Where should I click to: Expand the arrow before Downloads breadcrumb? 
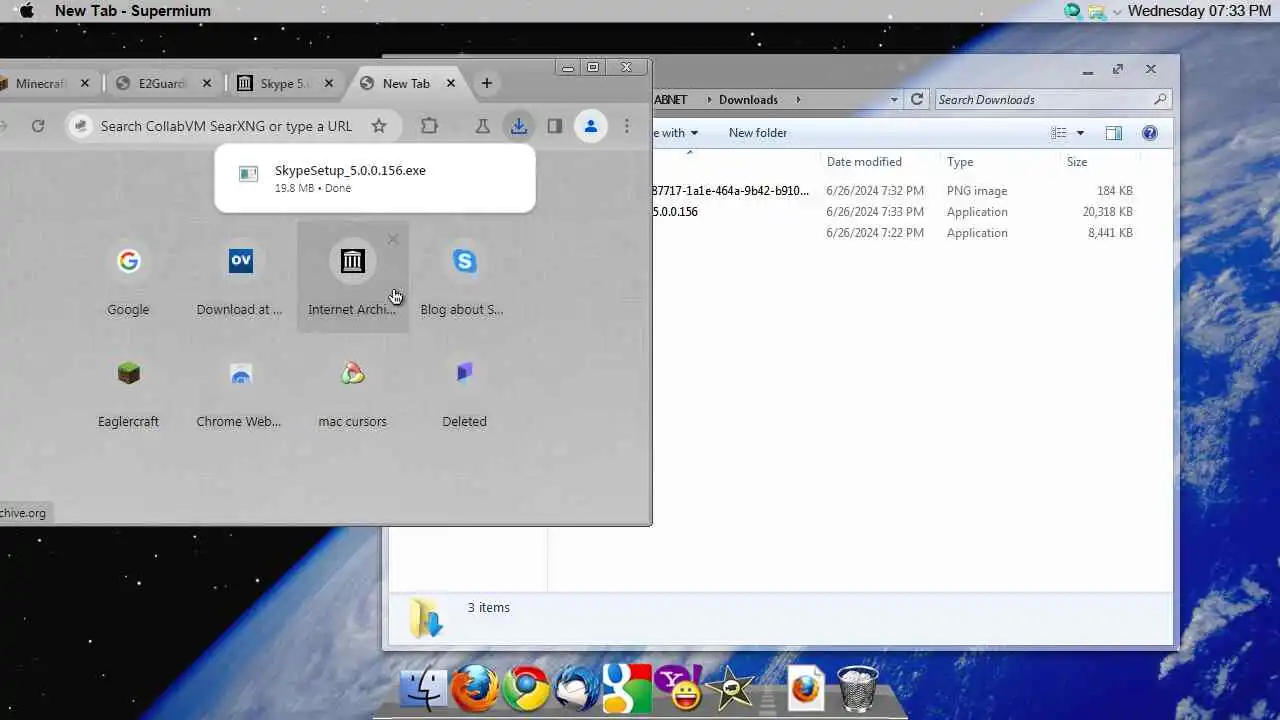pos(708,99)
